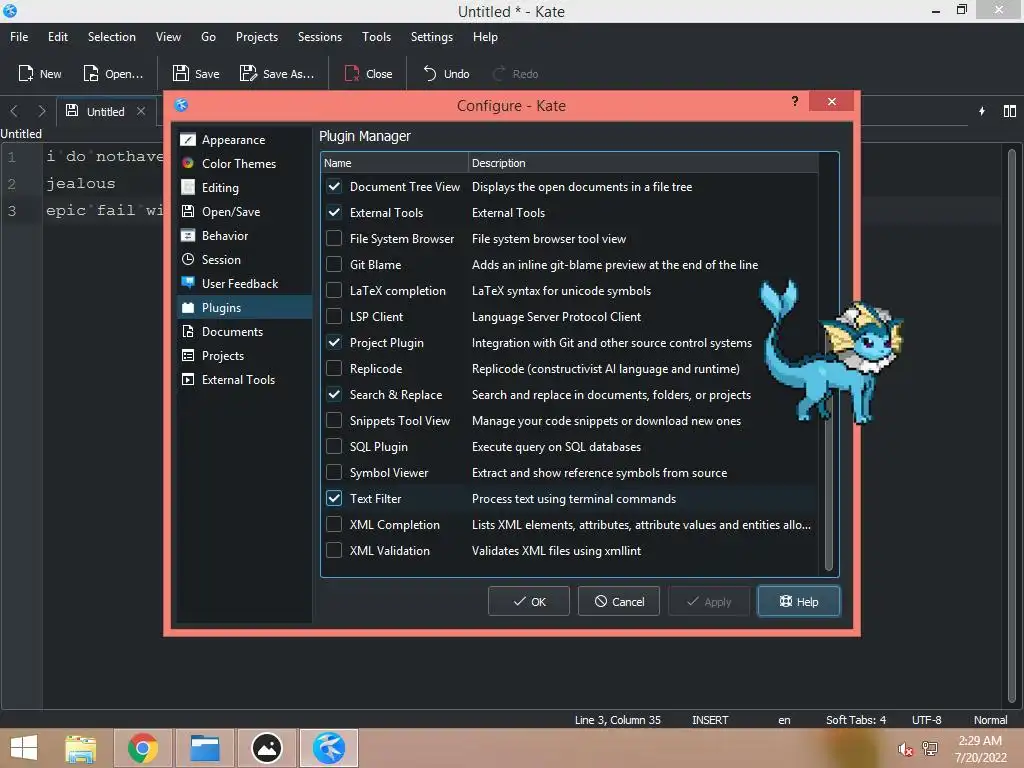Change indentation via Soft Tabs: 4

(856, 720)
